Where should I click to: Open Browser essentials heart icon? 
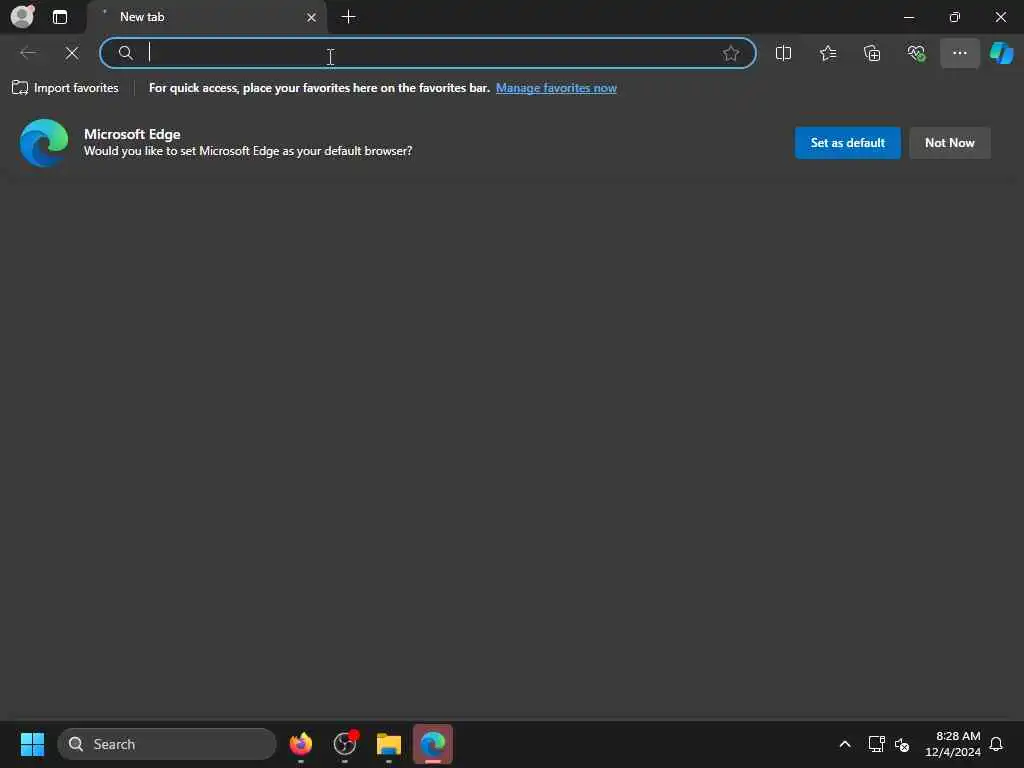916,53
